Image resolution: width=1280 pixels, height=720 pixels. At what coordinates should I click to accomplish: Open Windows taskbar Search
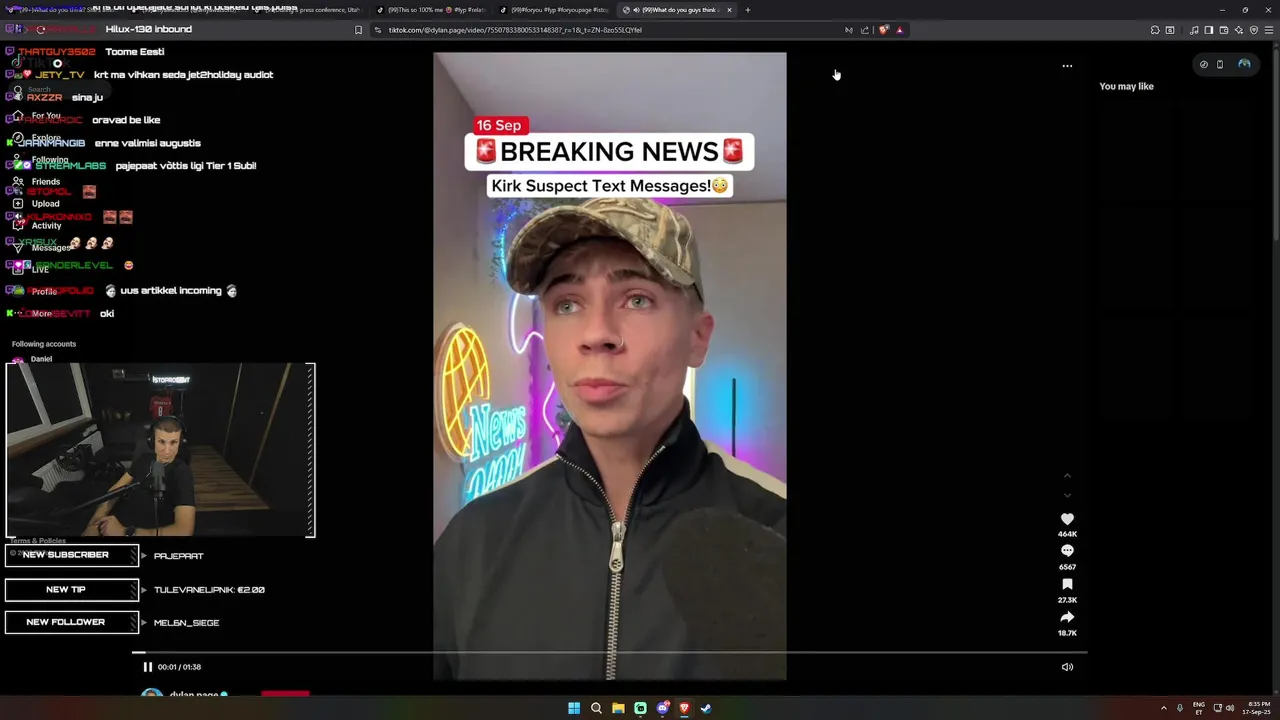tap(596, 708)
